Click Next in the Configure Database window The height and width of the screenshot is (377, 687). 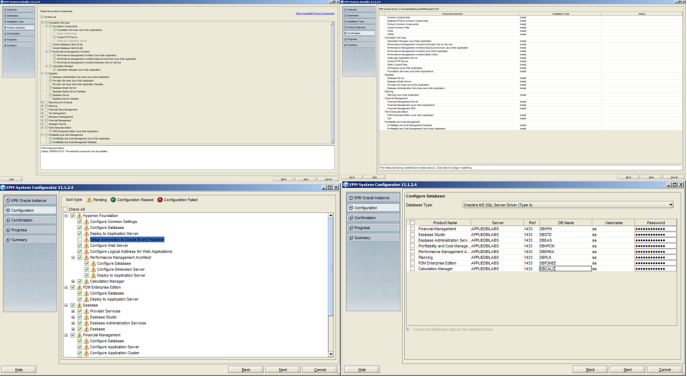click(x=627, y=370)
